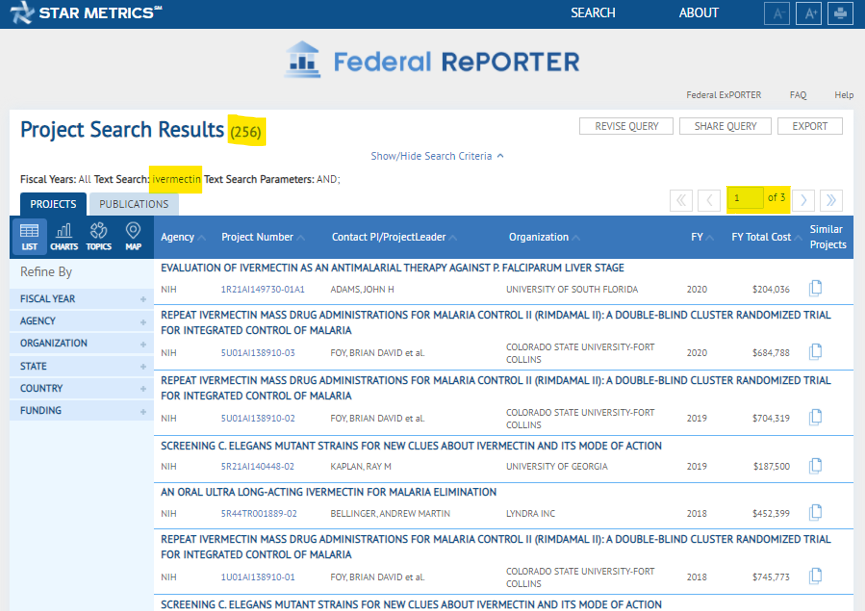
Task: Click the Similar Projects column header
Action: click(827, 237)
